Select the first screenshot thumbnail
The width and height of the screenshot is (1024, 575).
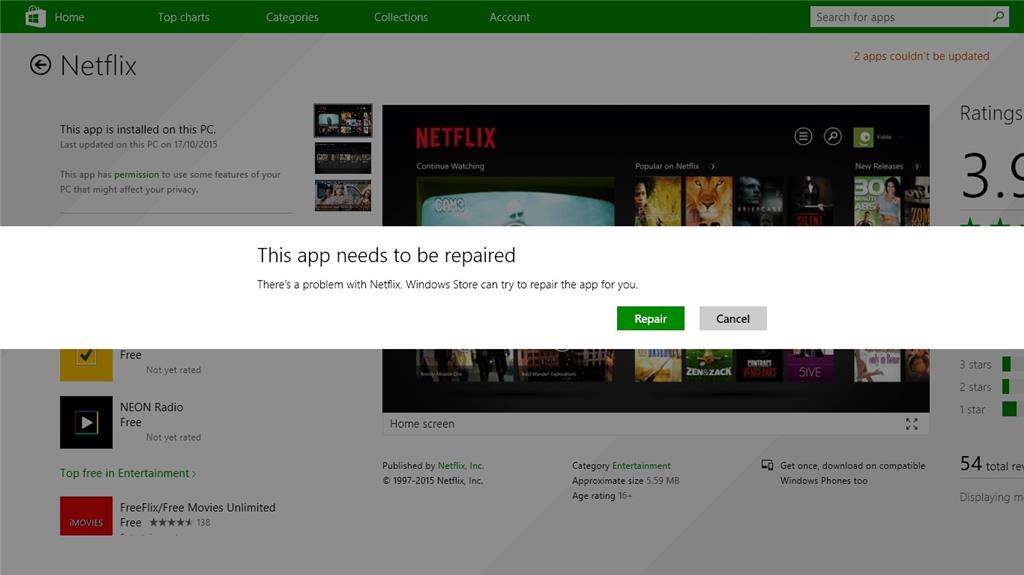pos(343,121)
